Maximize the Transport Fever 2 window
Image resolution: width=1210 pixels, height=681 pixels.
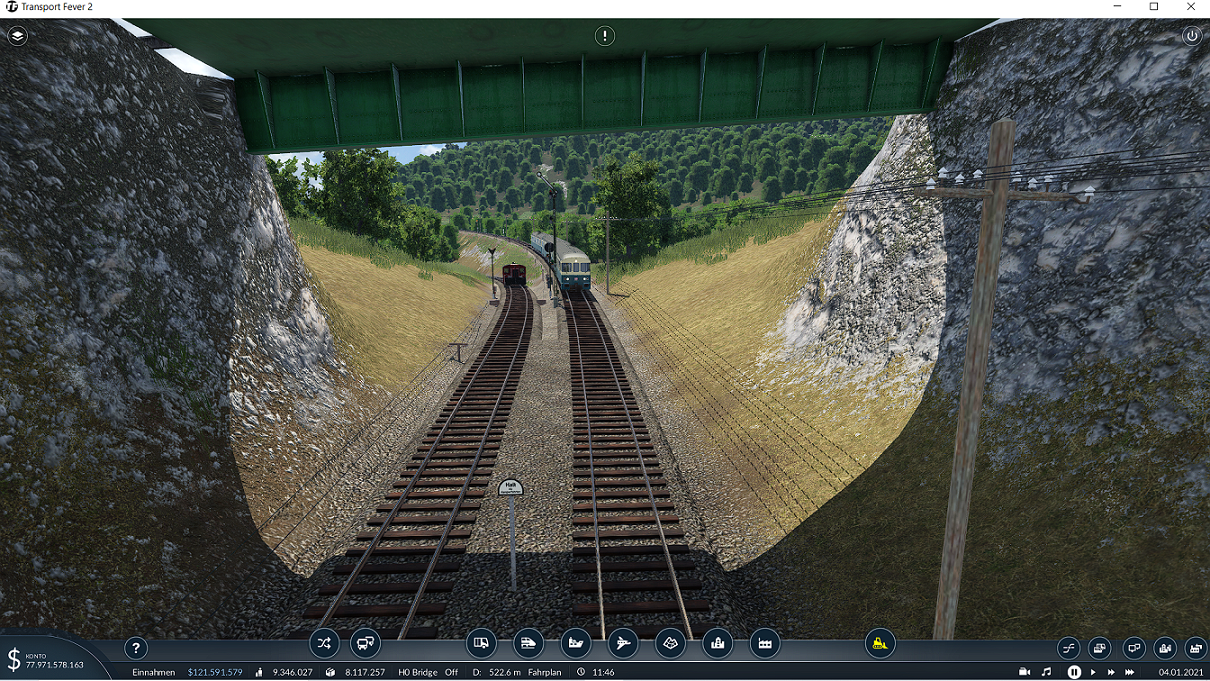(1154, 7)
